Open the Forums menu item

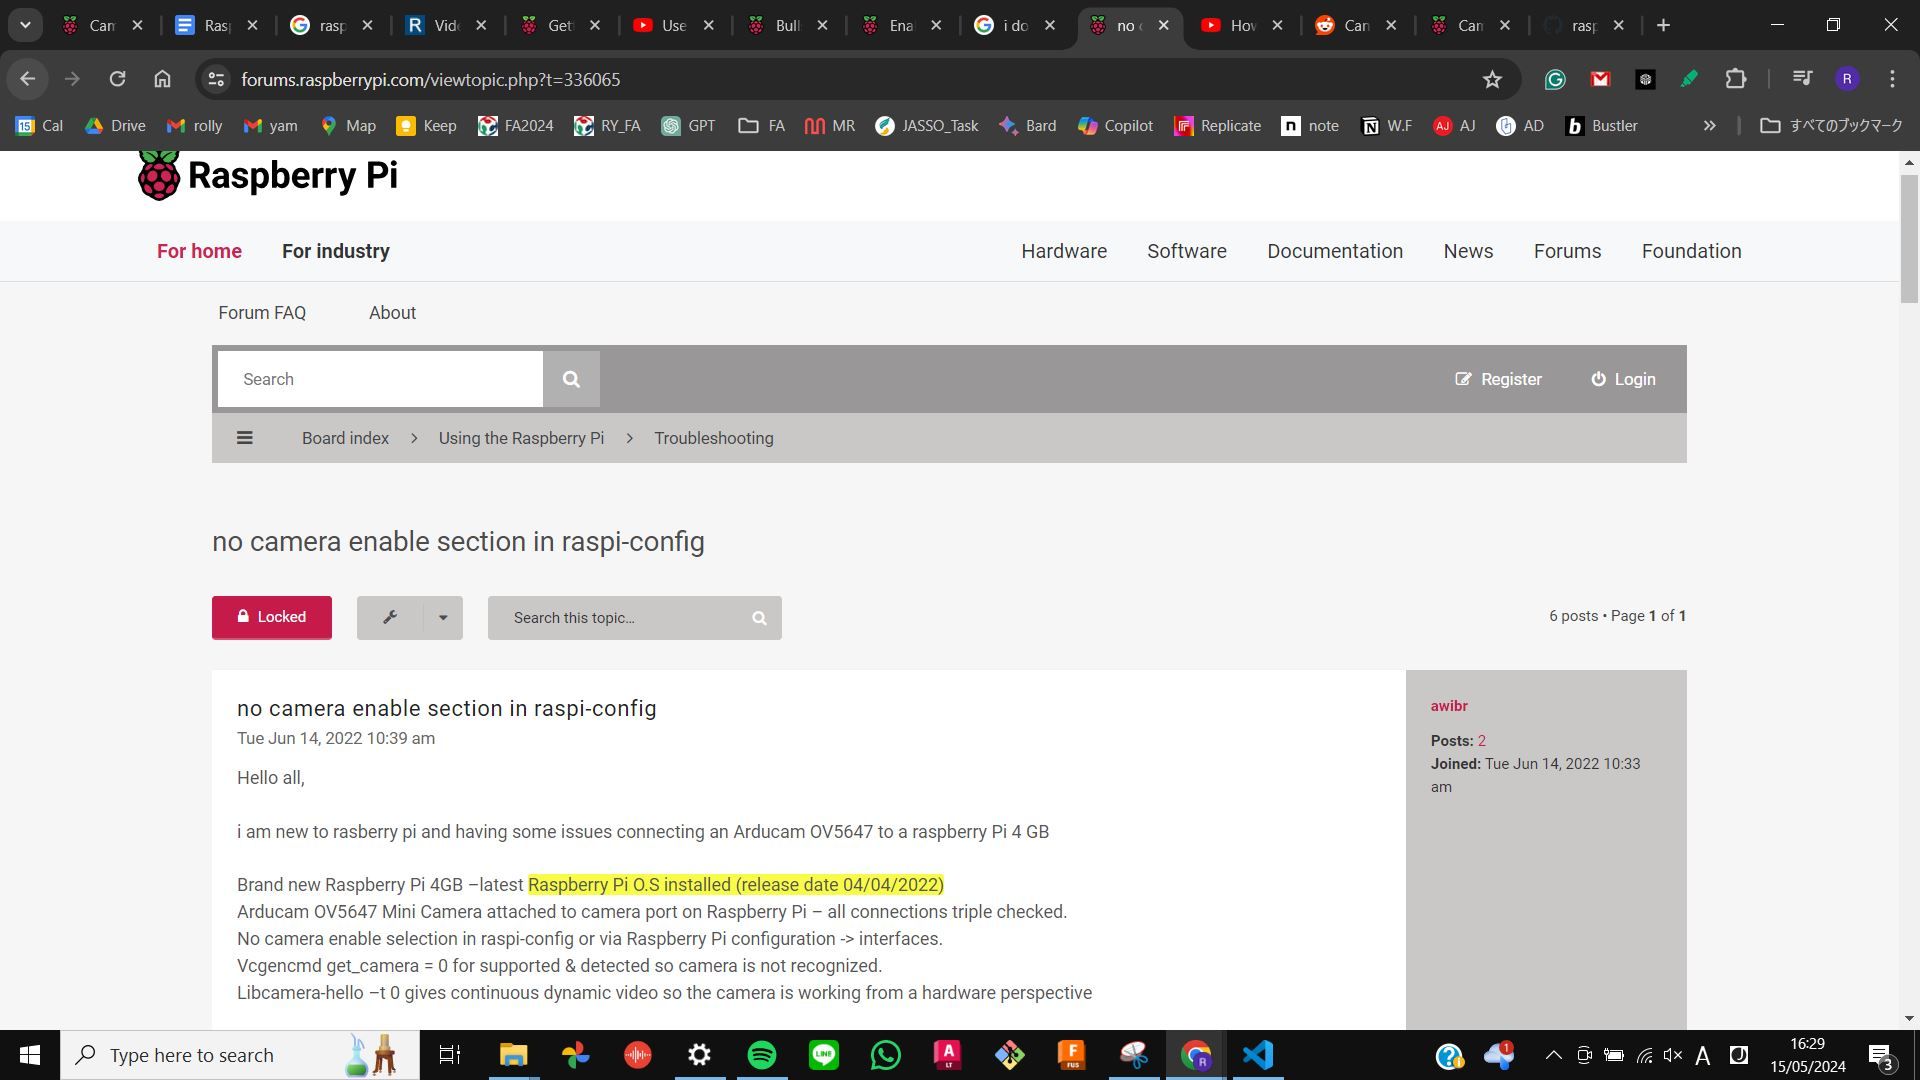pos(1567,251)
